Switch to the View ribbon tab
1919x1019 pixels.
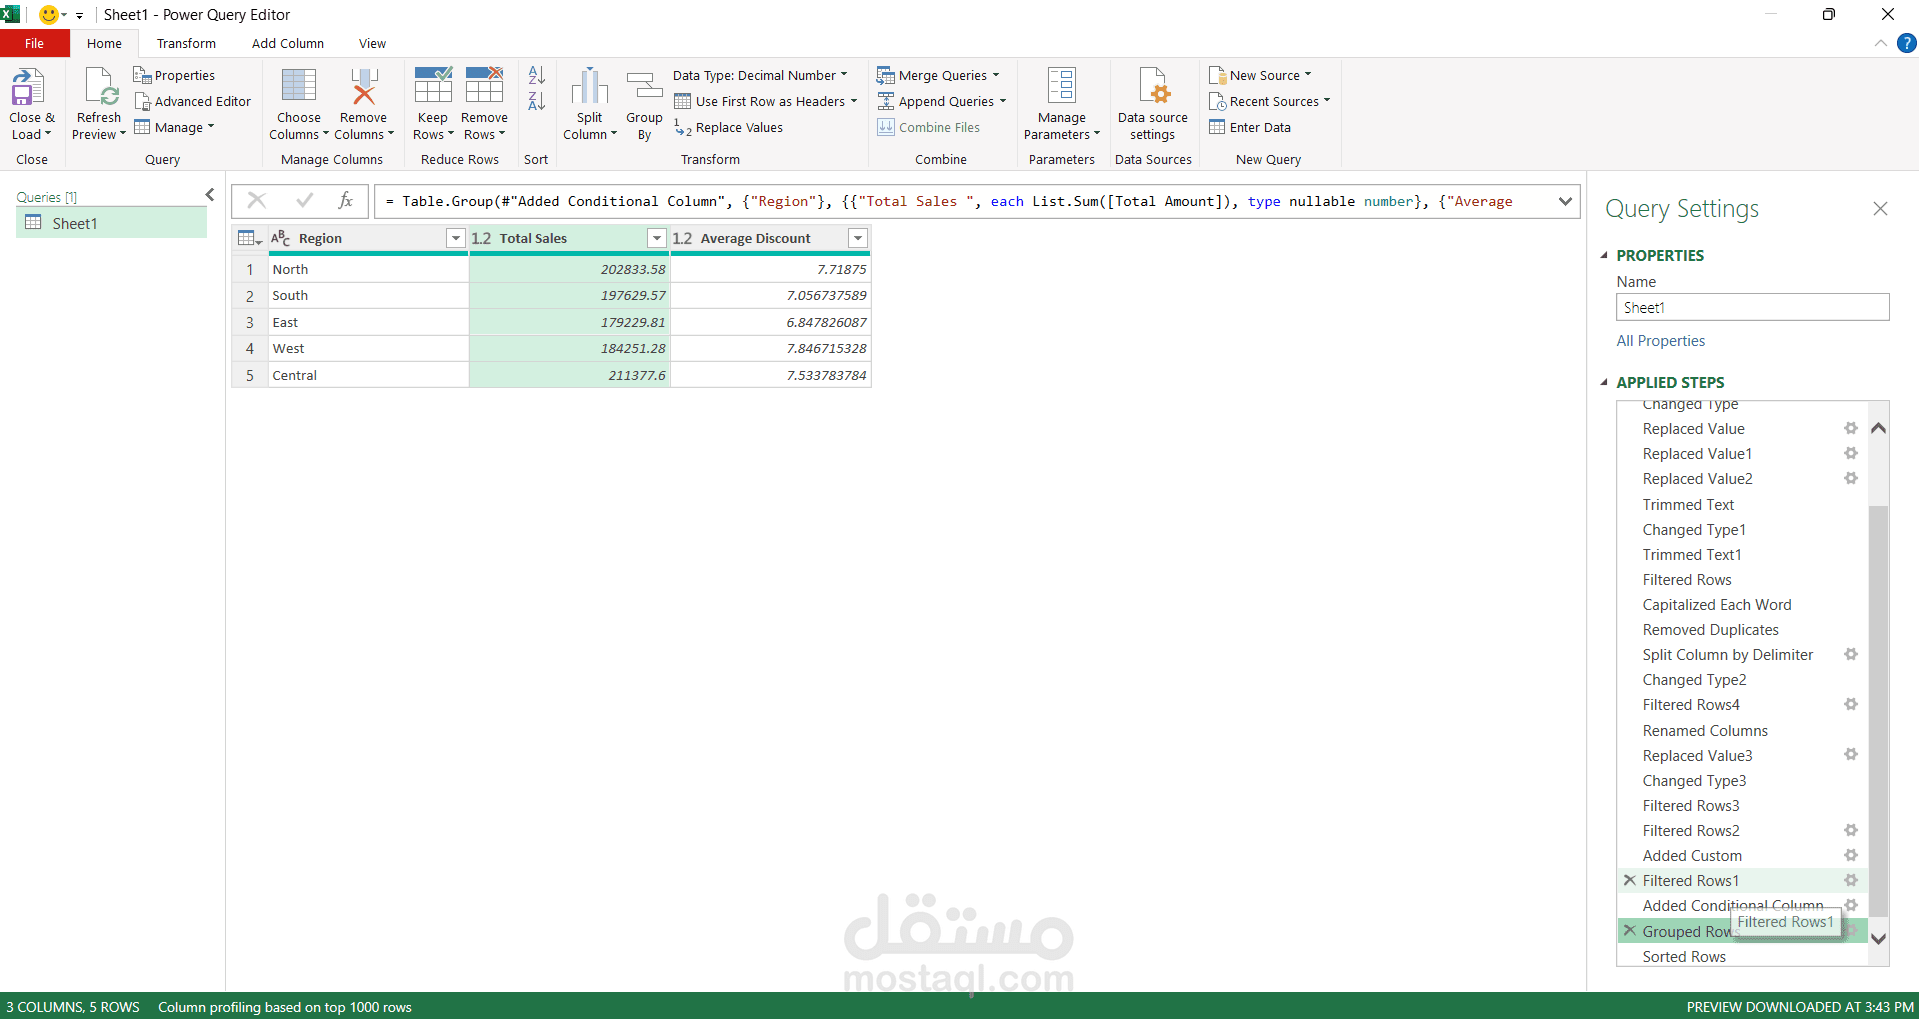(x=372, y=43)
